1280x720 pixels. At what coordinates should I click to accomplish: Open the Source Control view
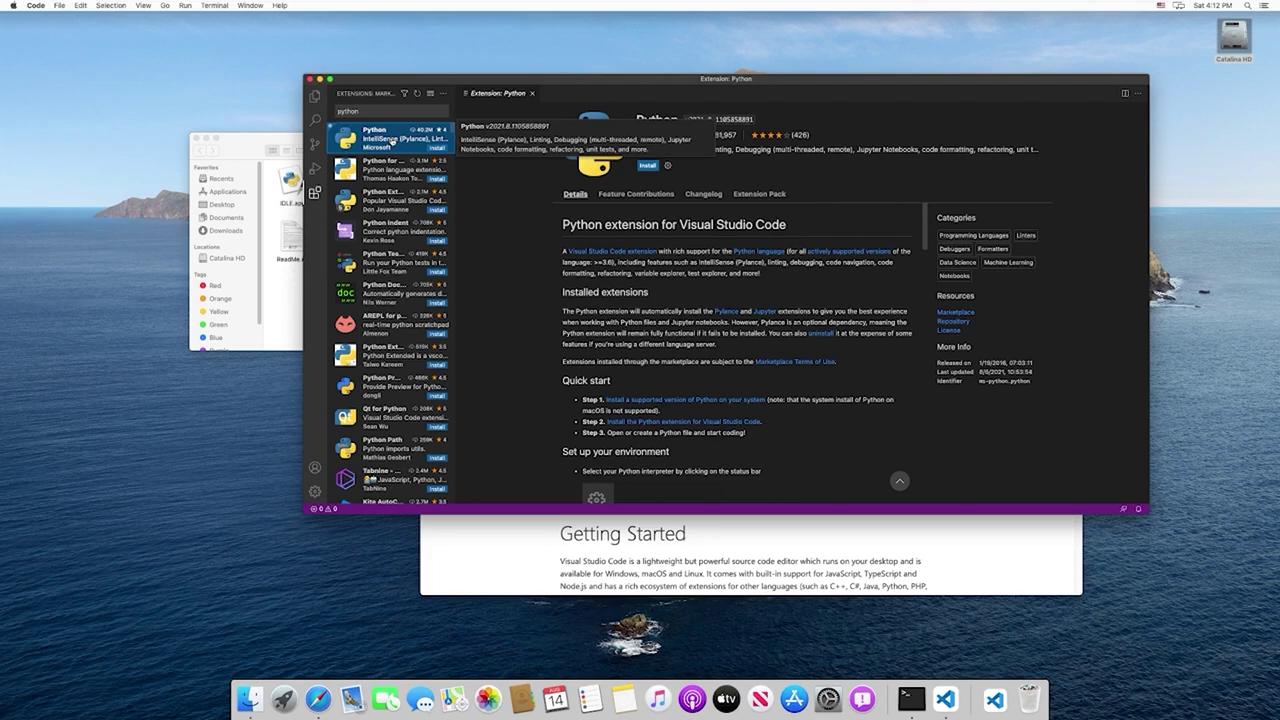315,144
